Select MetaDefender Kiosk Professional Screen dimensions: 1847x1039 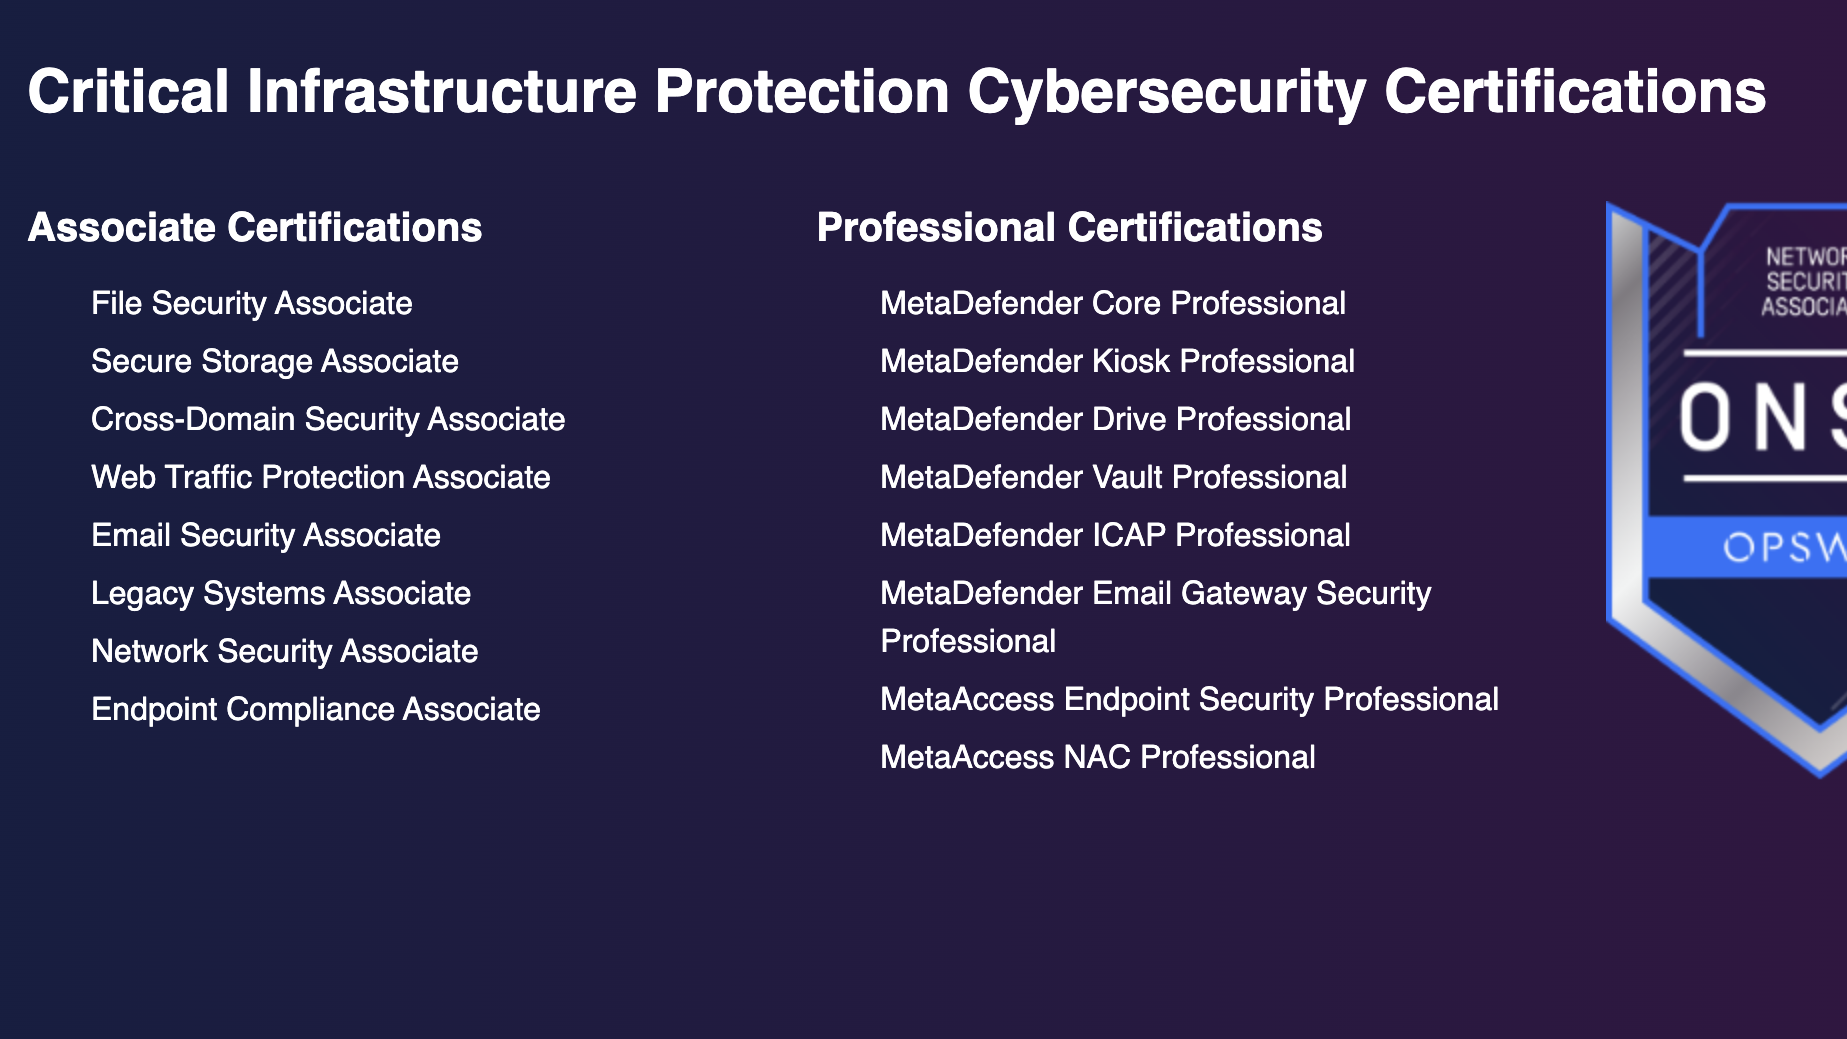(x=1117, y=361)
